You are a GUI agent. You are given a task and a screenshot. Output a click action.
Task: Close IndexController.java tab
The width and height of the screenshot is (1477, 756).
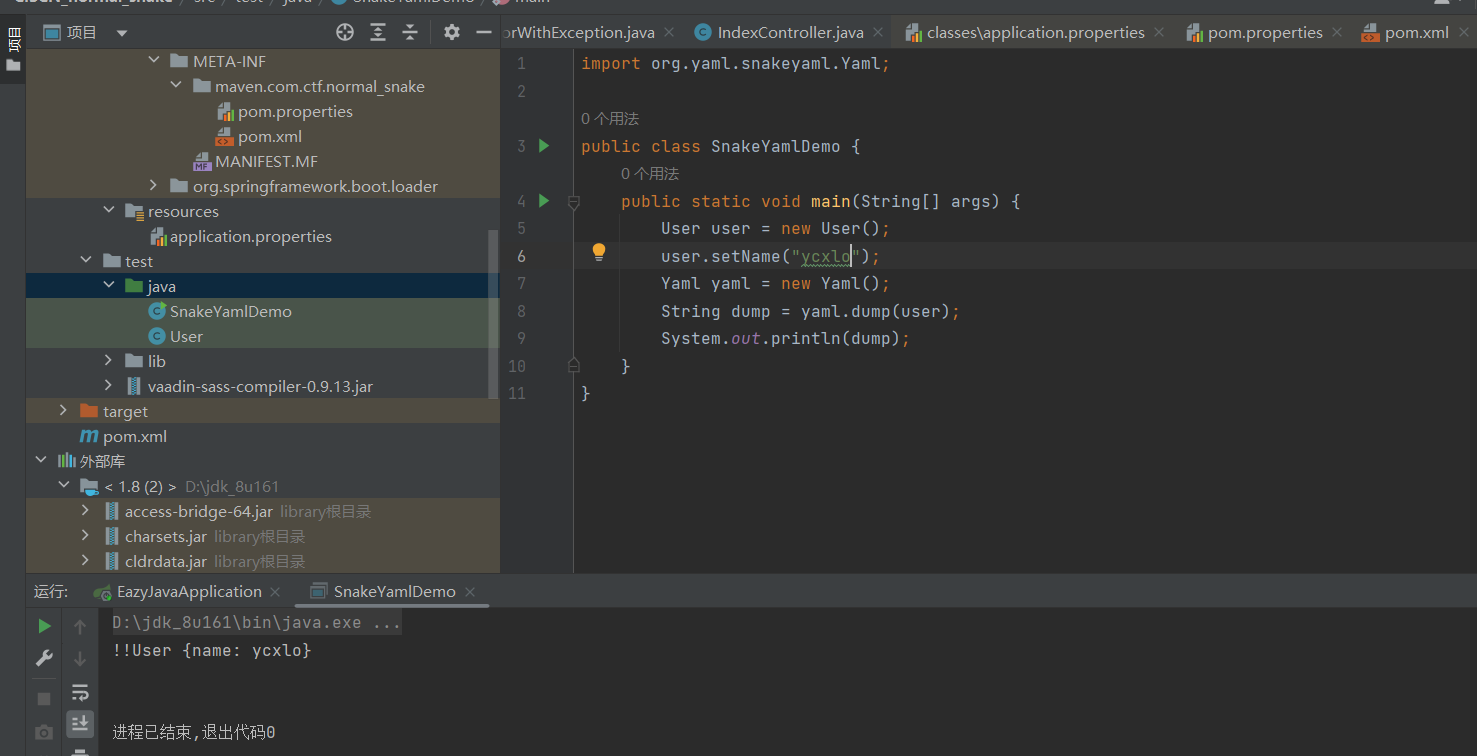point(880,33)
